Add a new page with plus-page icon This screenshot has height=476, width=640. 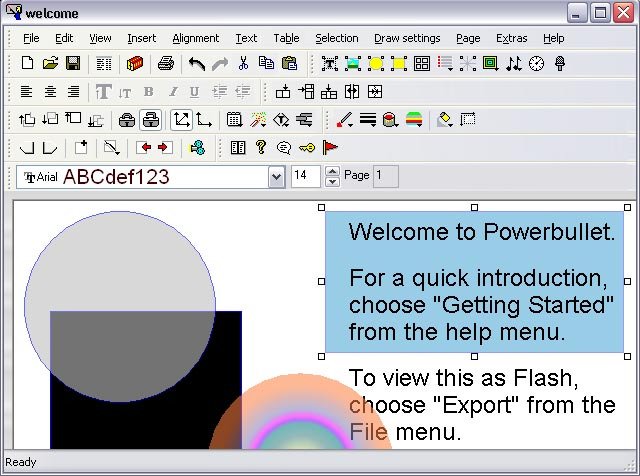81,147
